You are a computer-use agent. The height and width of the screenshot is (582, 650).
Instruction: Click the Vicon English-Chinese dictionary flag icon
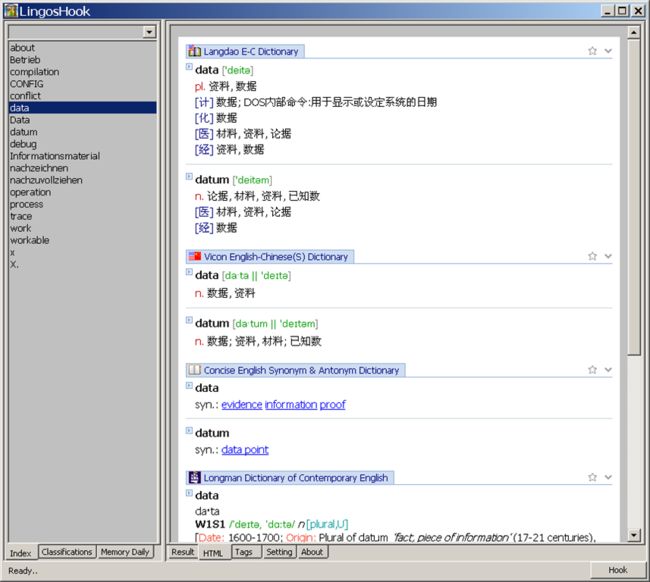point(194,256)
